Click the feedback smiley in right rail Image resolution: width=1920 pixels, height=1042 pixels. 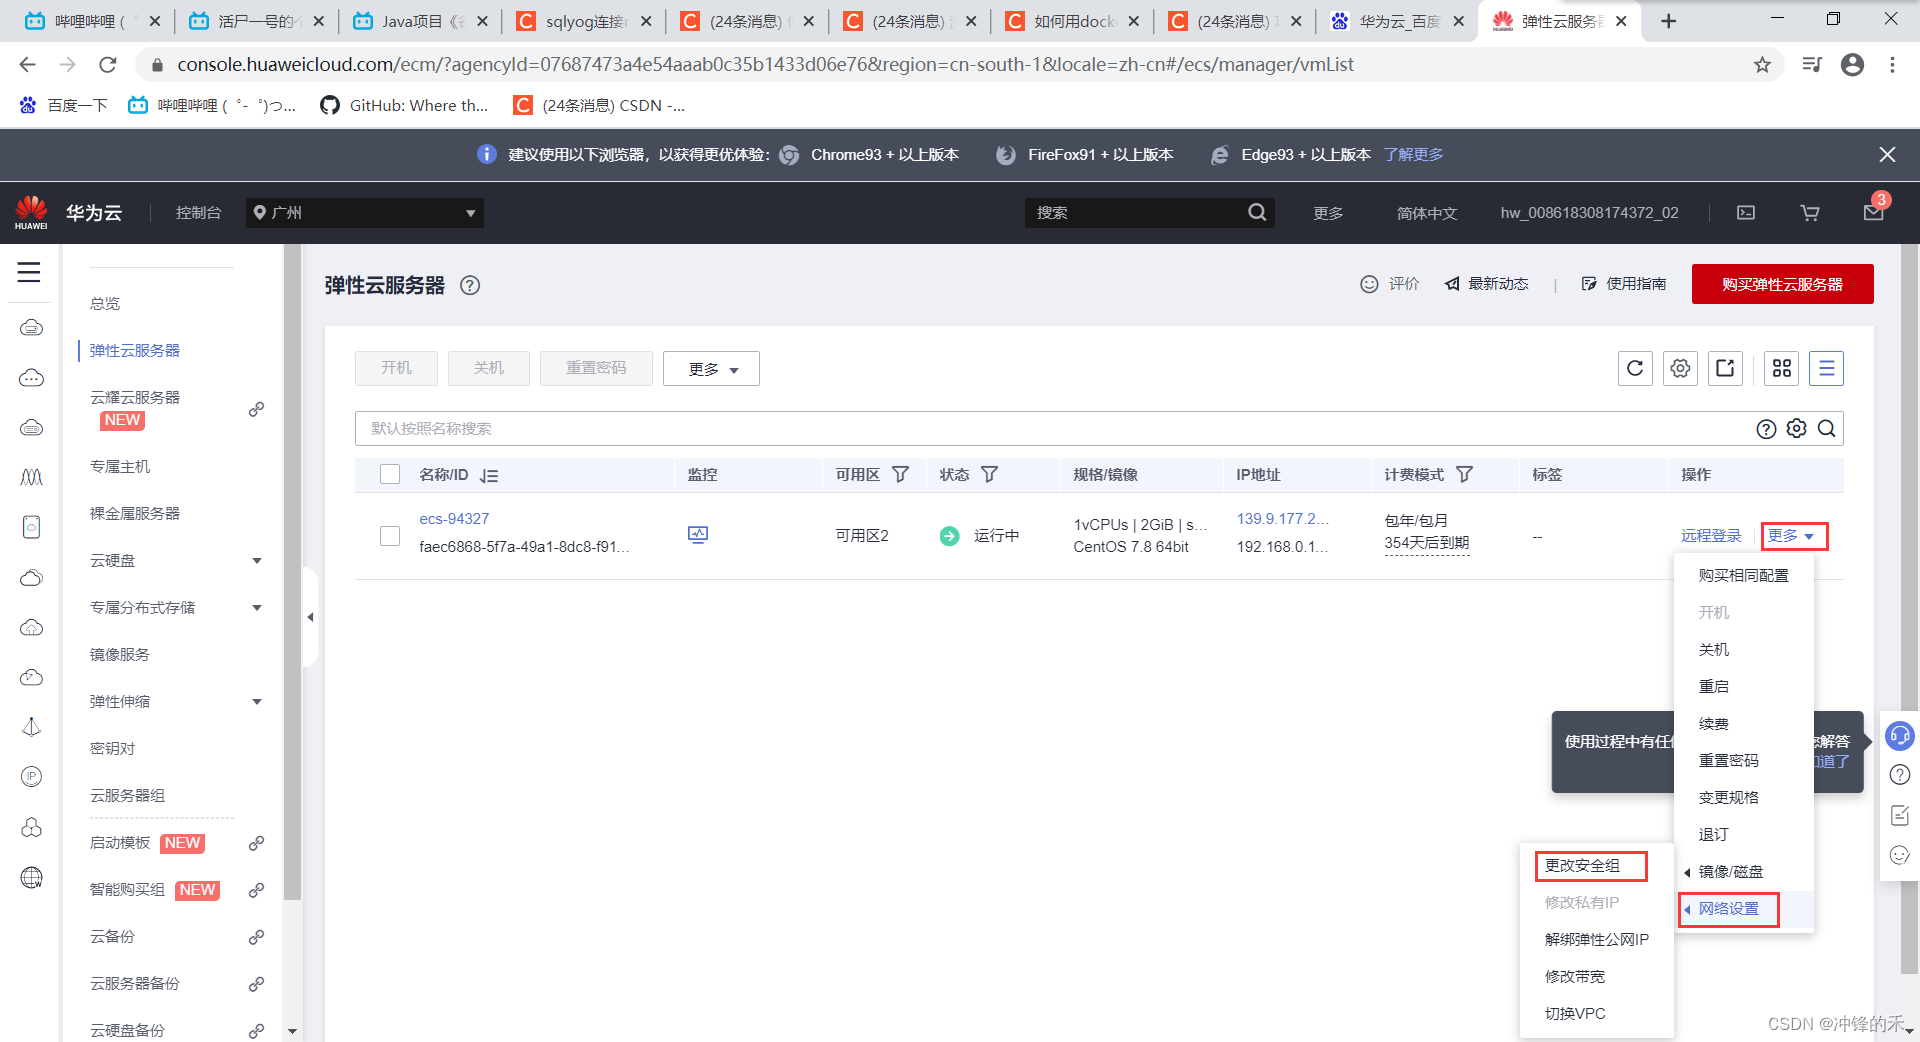click(1899, 855)
